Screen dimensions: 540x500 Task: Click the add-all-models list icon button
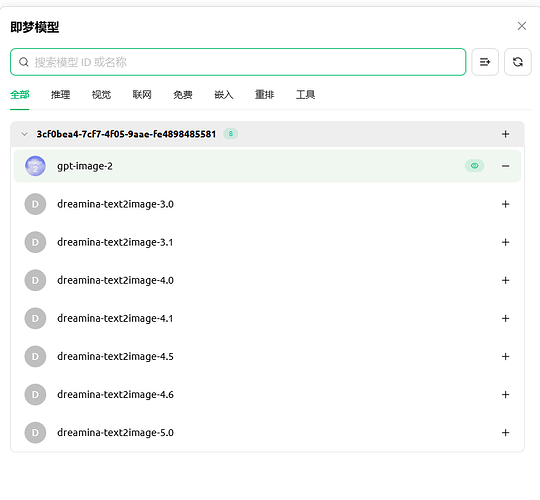click(485, 62)
